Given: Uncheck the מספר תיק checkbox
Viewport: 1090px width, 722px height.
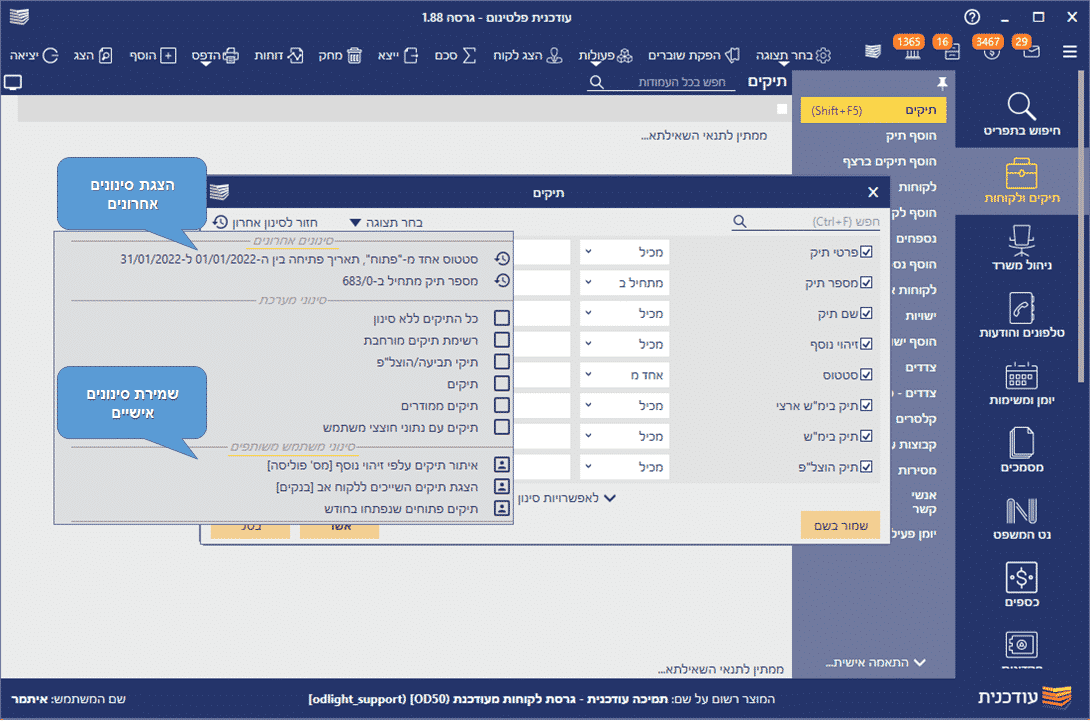Looking at the screenshot, I should point(866,282).
